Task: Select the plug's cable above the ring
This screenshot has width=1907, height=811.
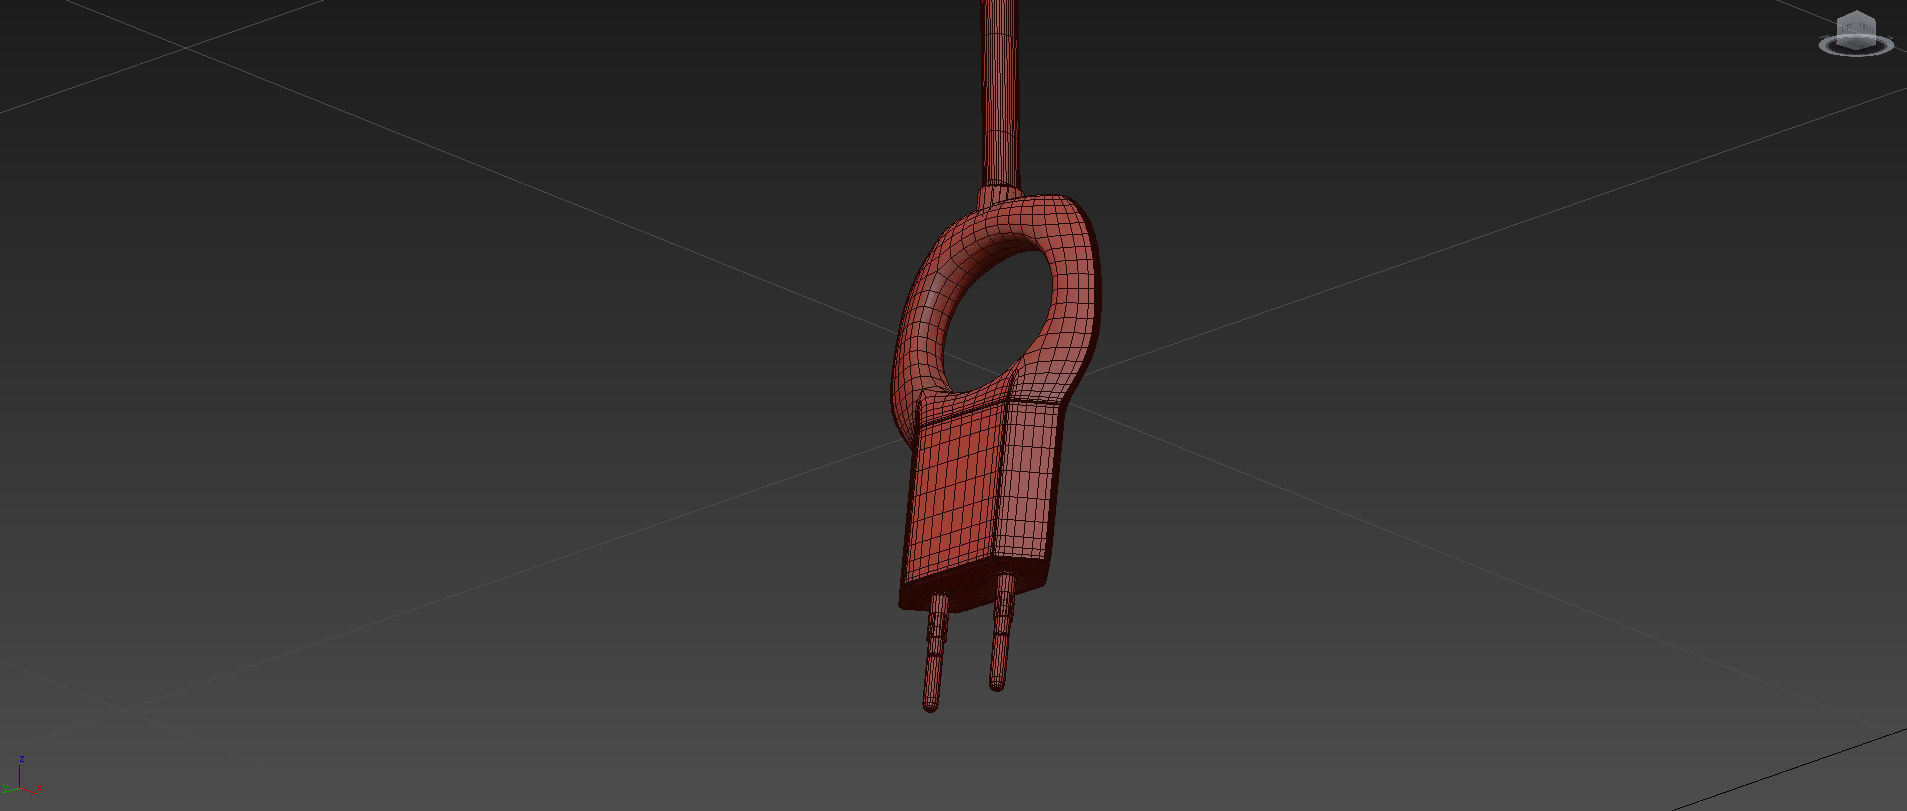Action: pos(999,95)
